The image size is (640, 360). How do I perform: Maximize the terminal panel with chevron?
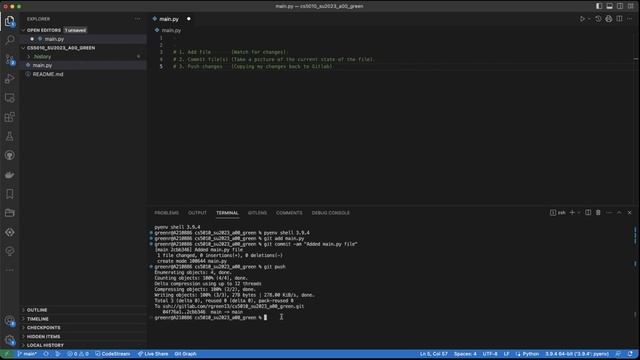click(x=619, y=213)
